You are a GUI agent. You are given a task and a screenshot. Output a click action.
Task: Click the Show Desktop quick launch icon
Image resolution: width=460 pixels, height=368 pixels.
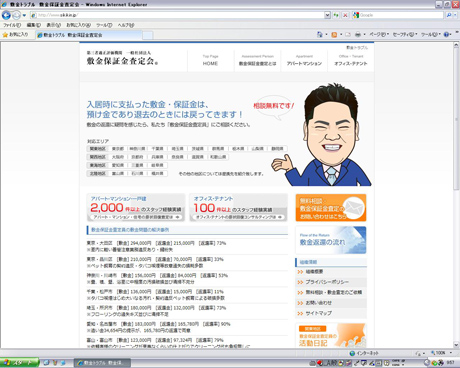[x=46, y=363]
